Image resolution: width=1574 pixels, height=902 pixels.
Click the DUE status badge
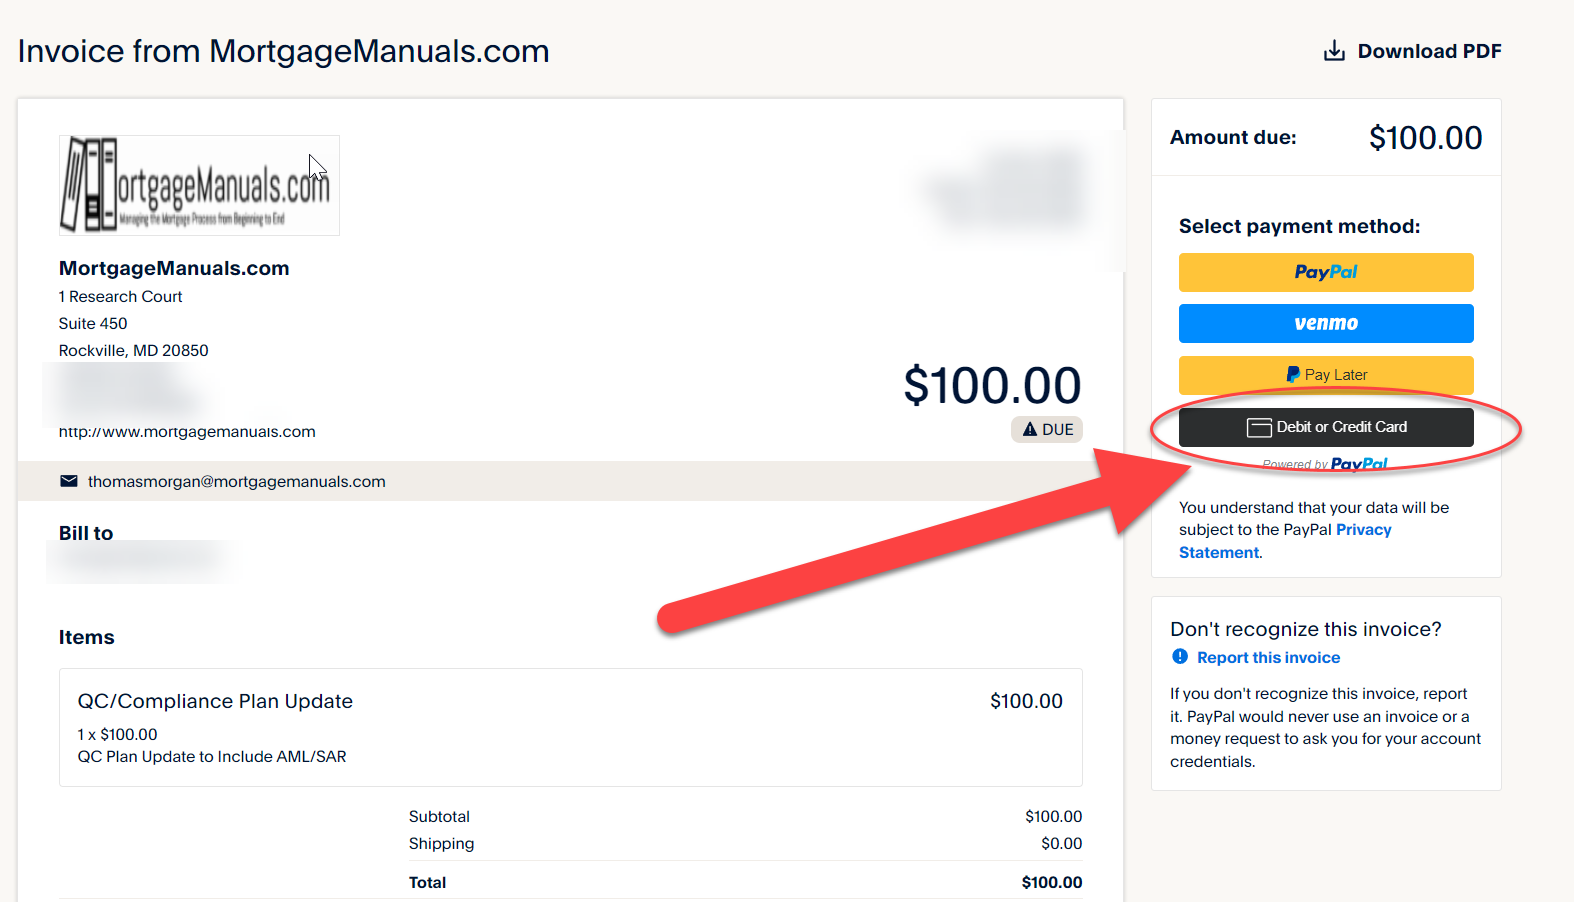tap(1047, 429)
